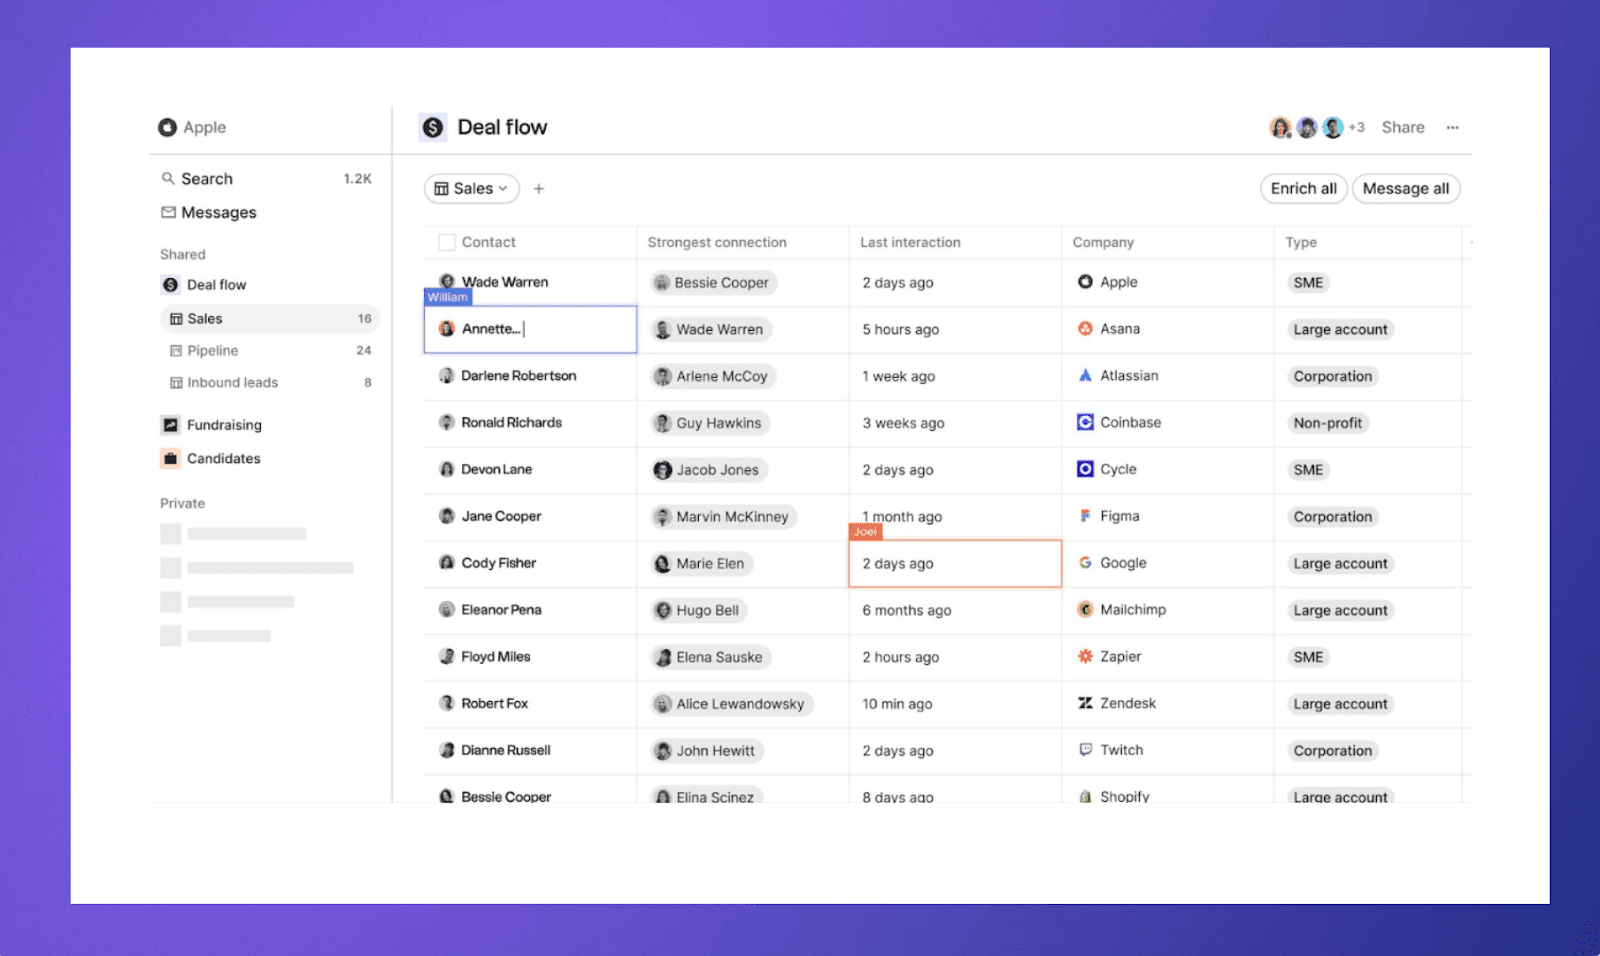Click the Annette name input field being edited
This screenshot has width=1600, height=956.
point(530,329)
